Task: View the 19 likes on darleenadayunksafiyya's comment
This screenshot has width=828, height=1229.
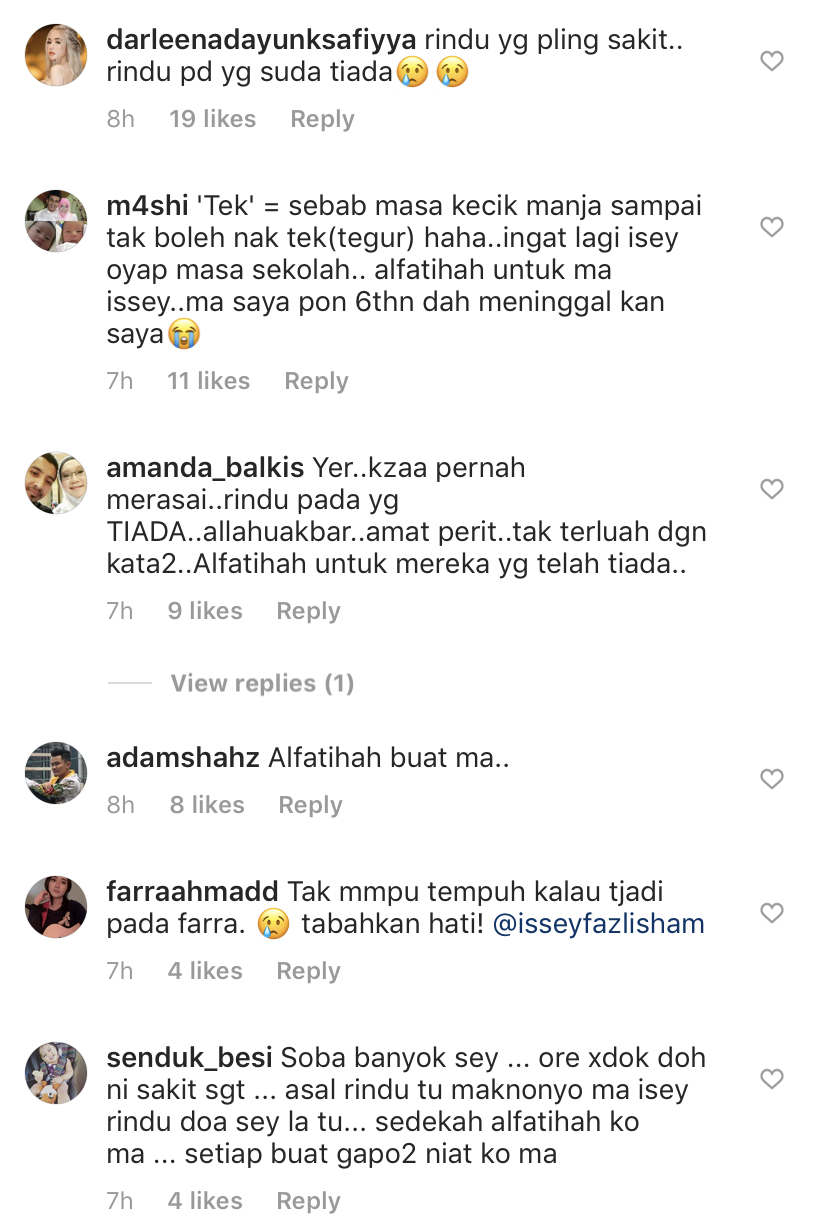Action: [213, 119]
